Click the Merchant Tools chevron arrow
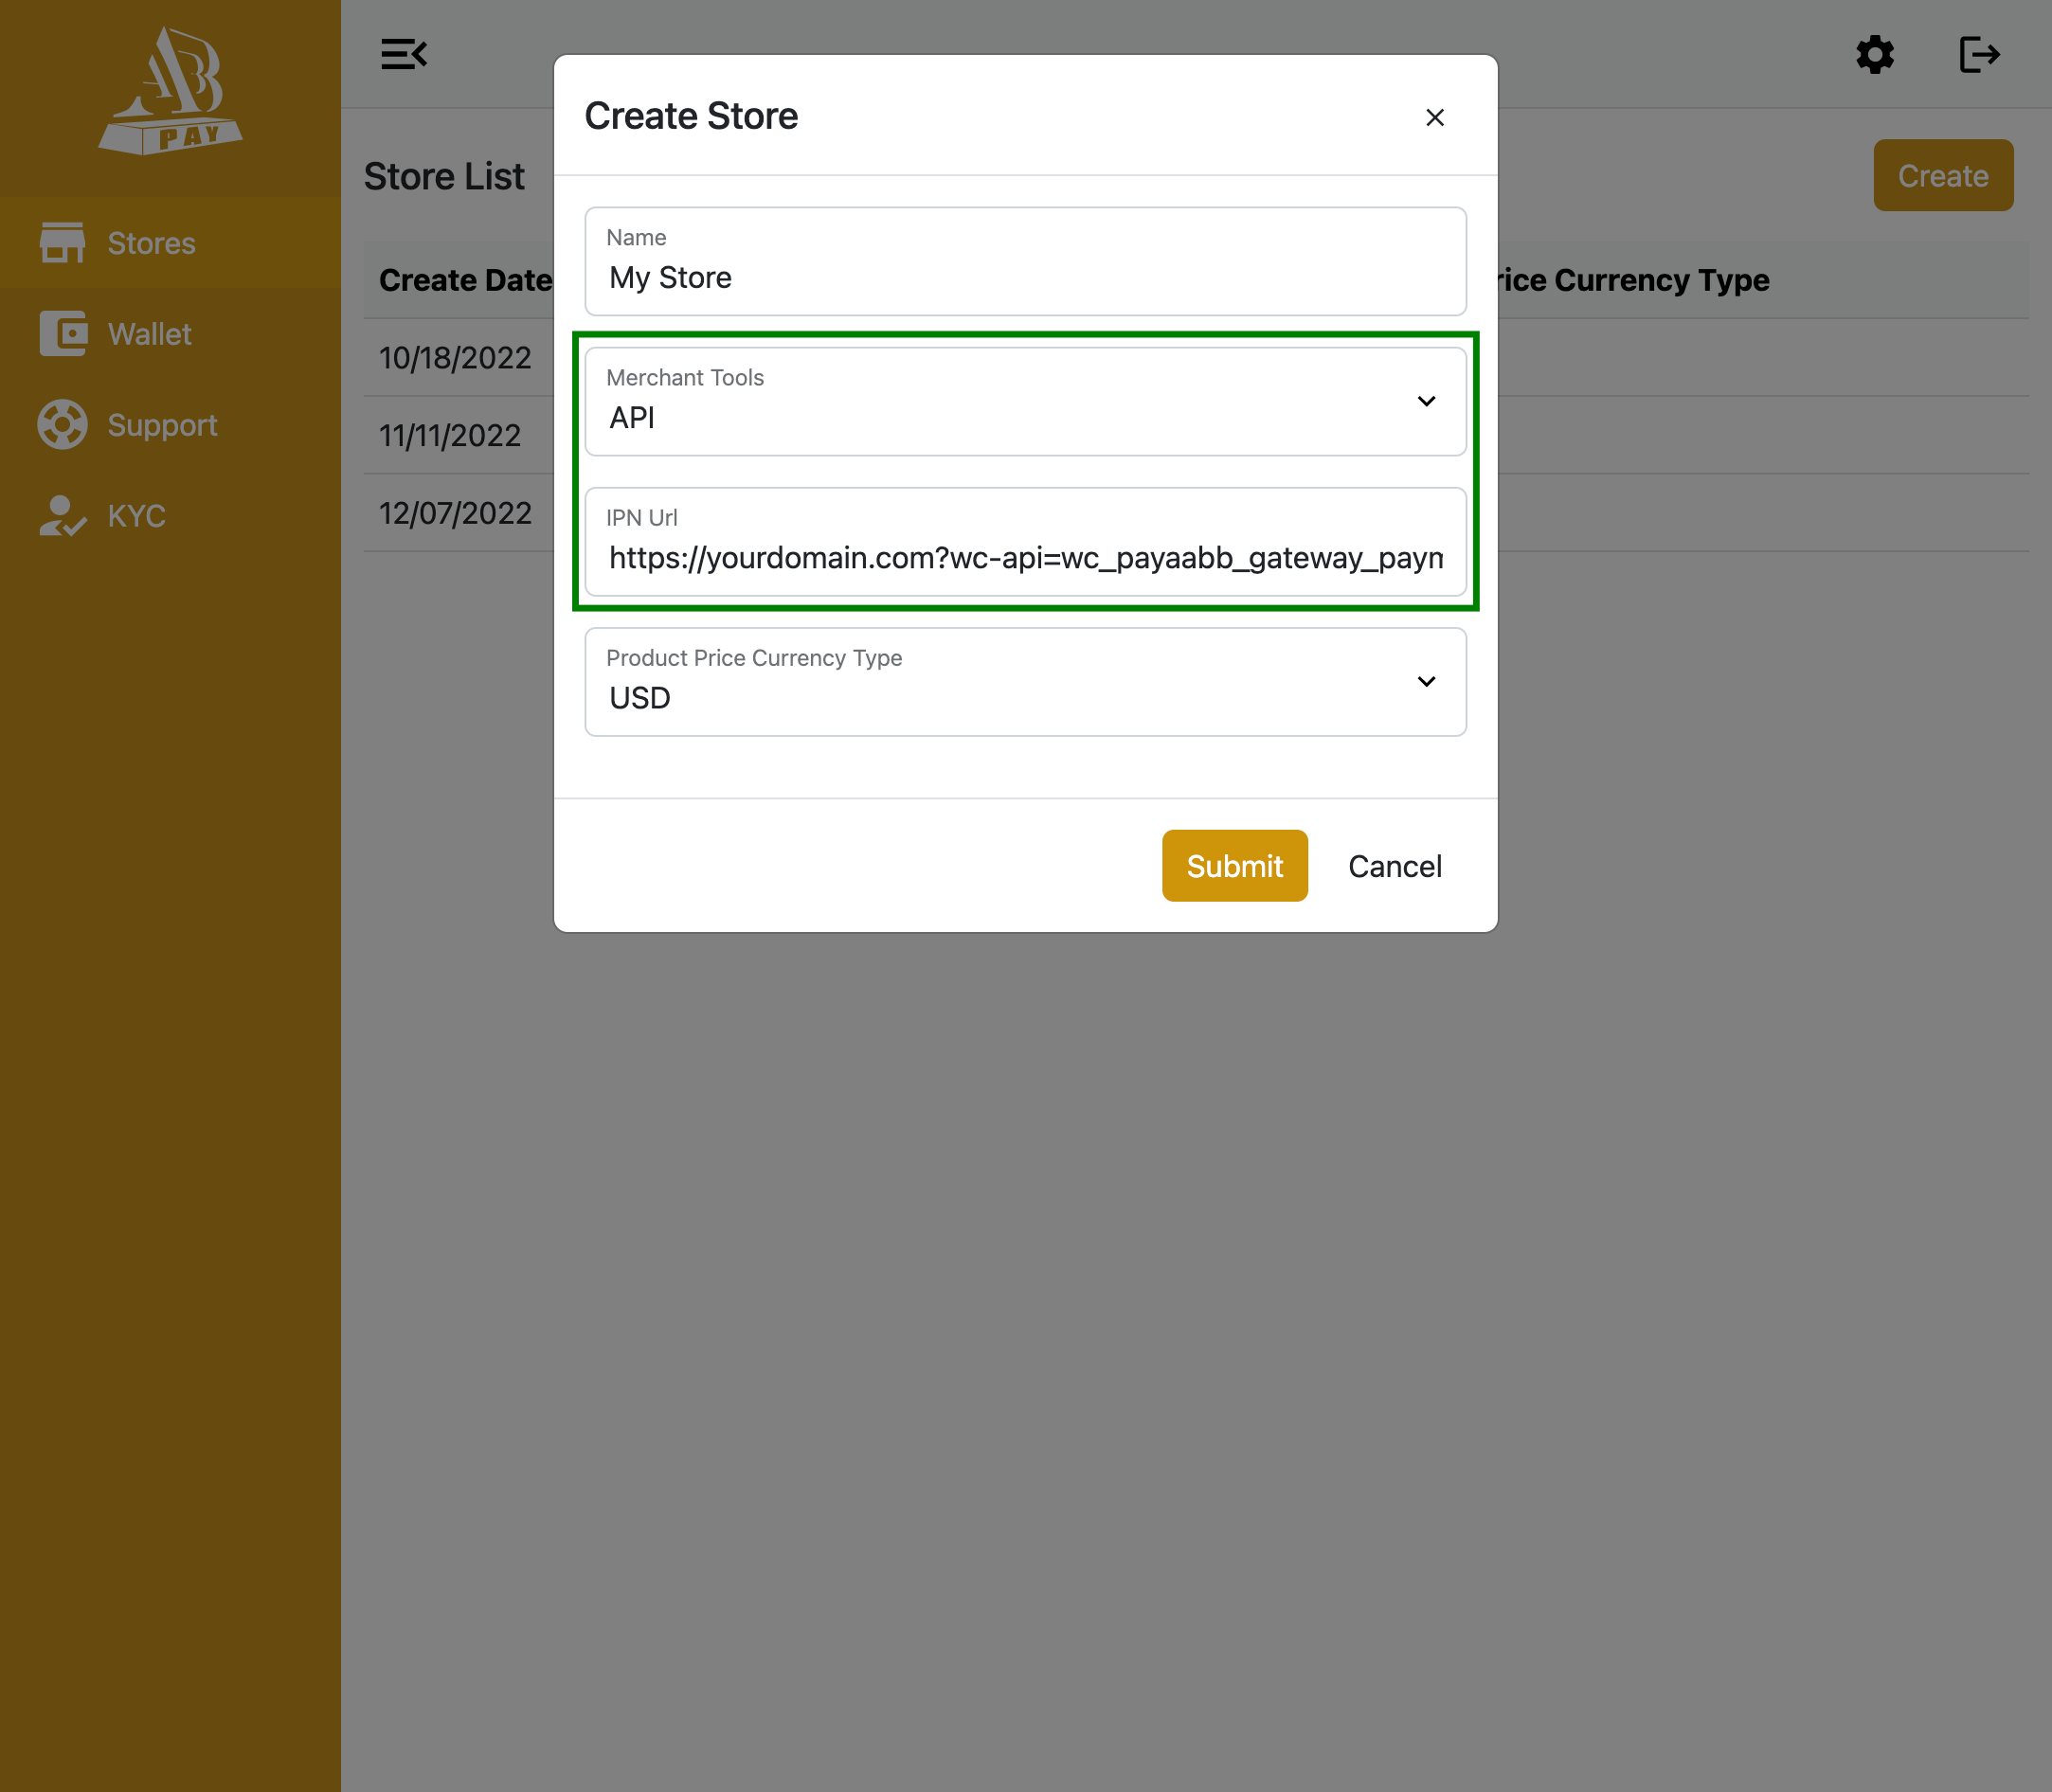This screenshot has width=2052, height=1792. 1427,401
